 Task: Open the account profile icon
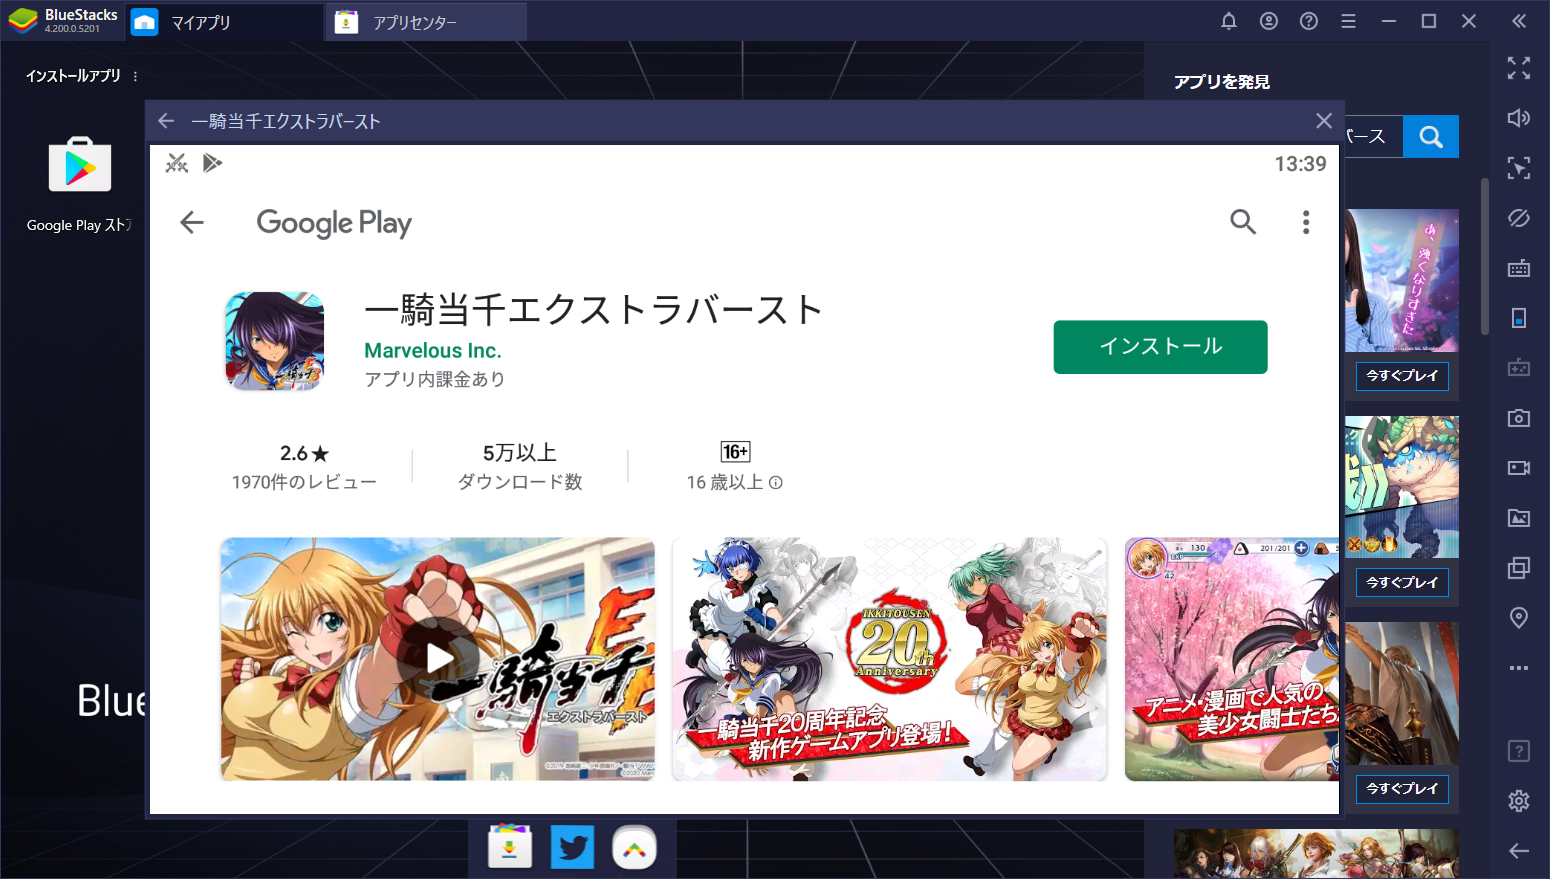[x=1269, y=21]
